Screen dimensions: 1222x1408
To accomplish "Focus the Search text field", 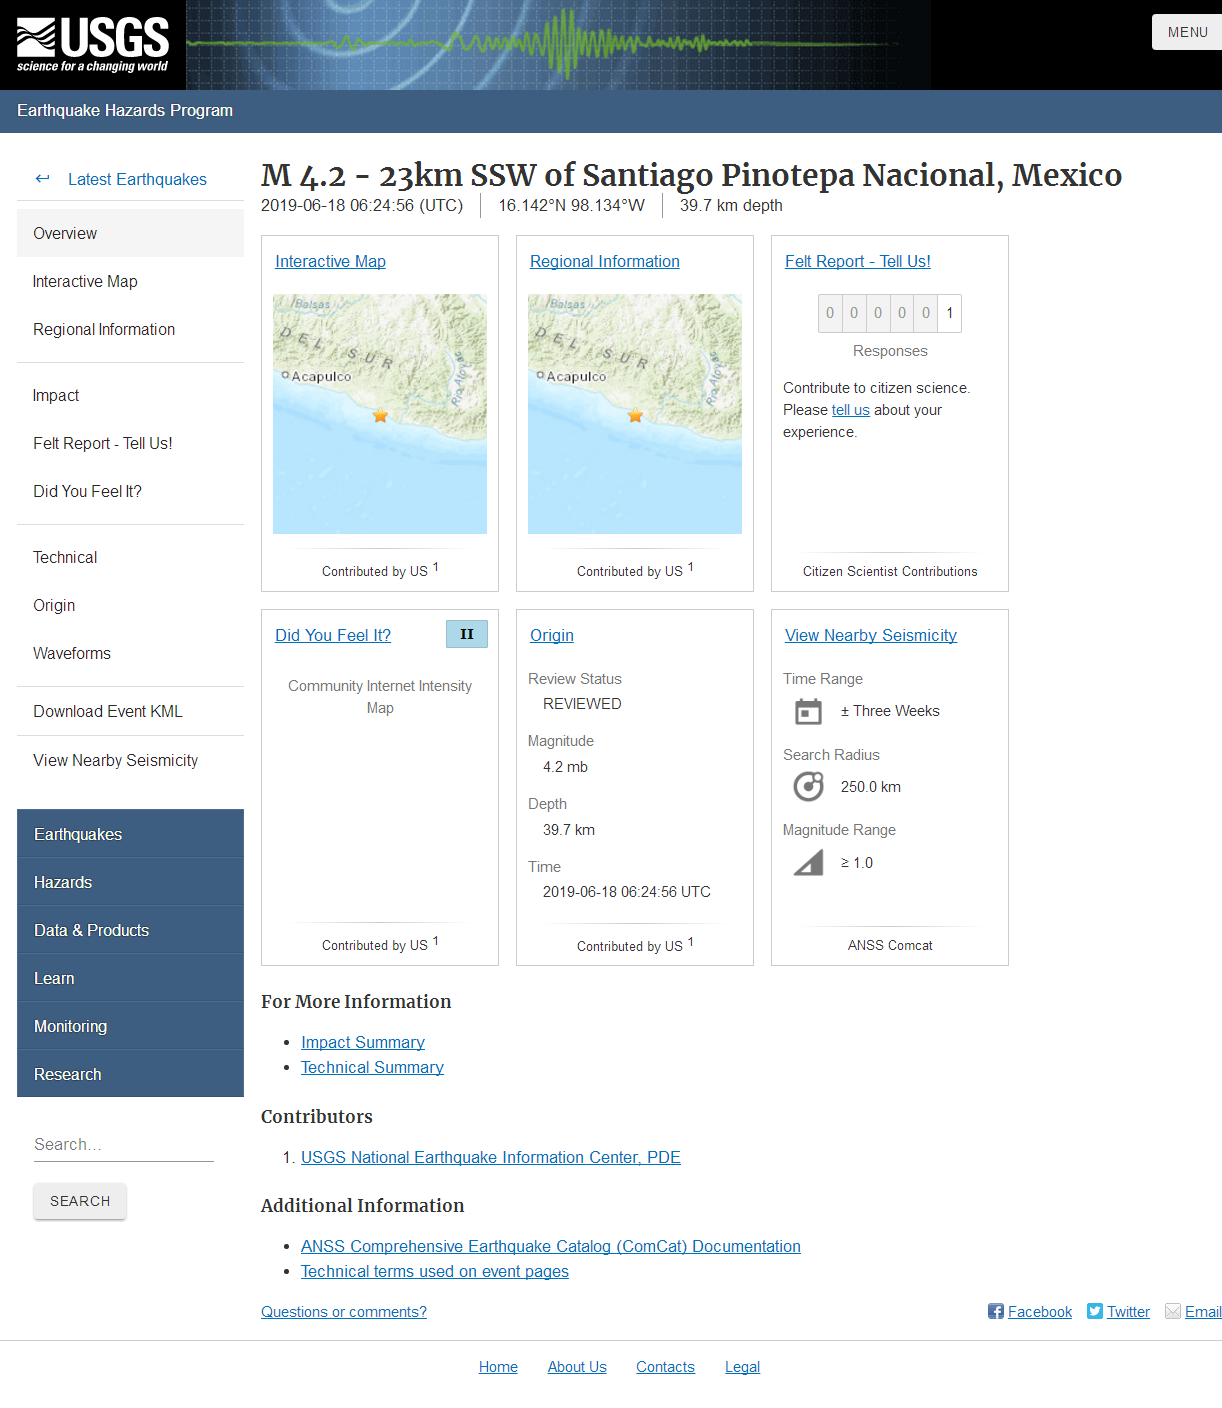I will tap(123, 1144).
